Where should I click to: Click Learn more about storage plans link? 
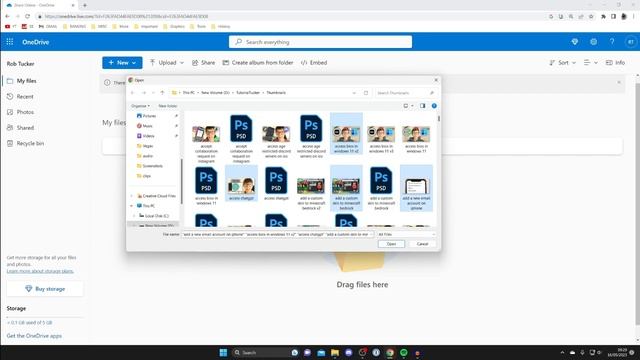[40, 271]
